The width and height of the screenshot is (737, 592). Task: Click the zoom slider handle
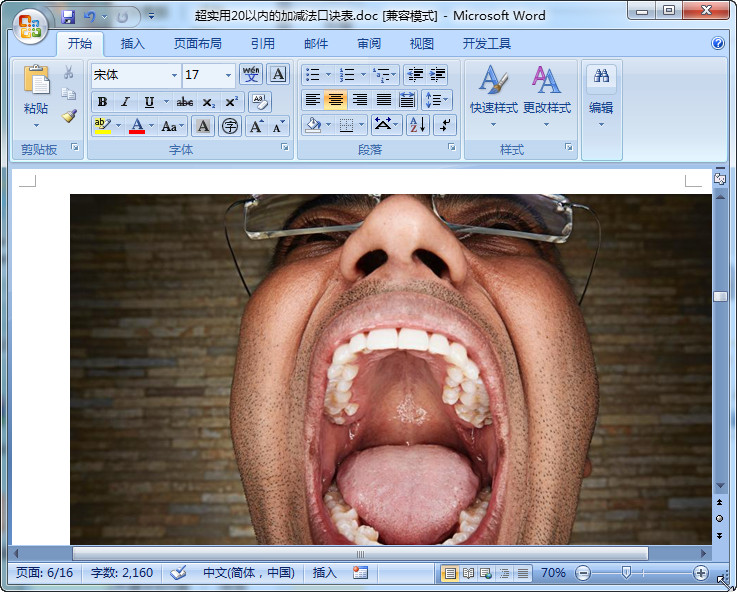coord(626,573)
